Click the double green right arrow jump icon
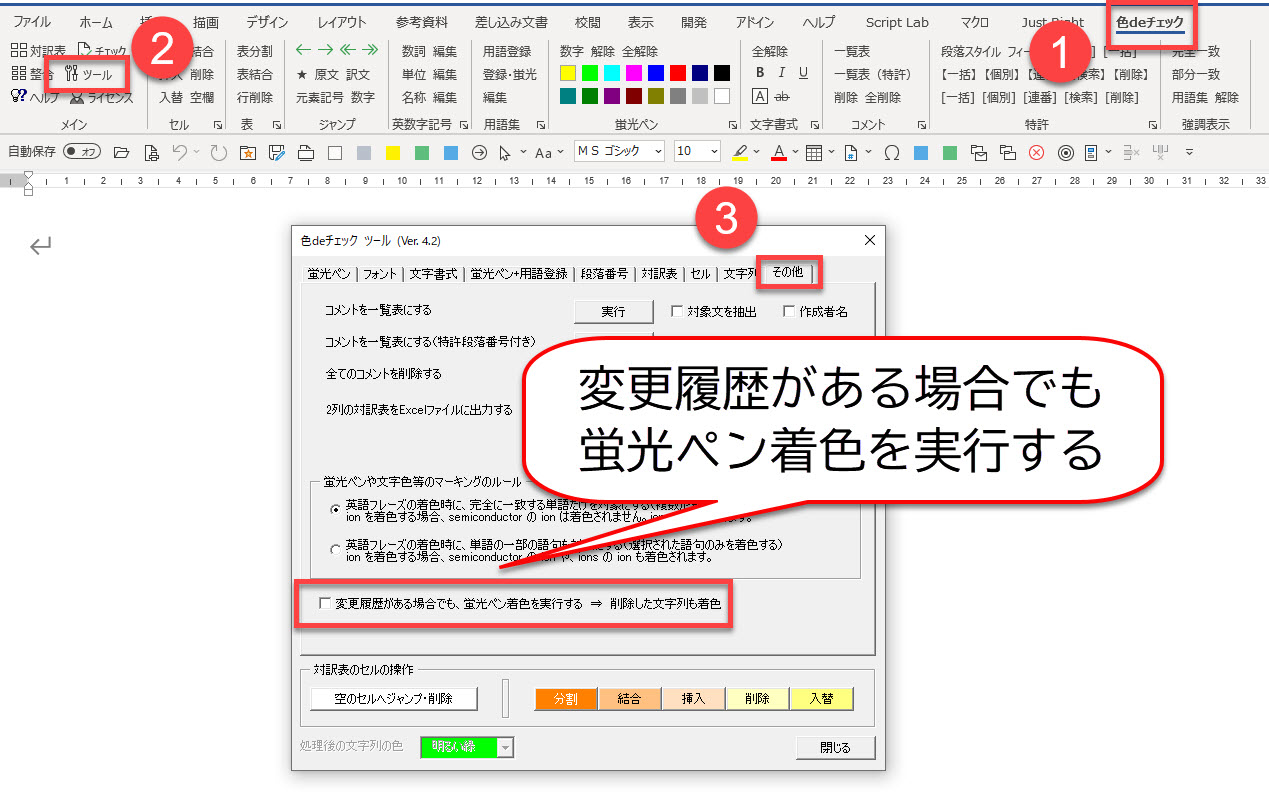Image resolution: width=1269 pixels, height=794 pixels. point(370,50)
